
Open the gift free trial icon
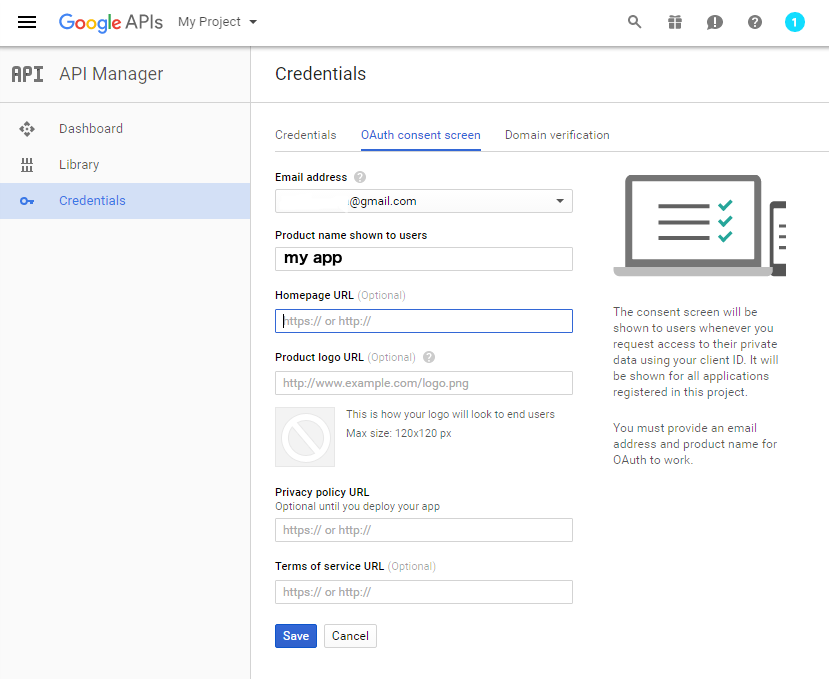click(x=675, y=22)
